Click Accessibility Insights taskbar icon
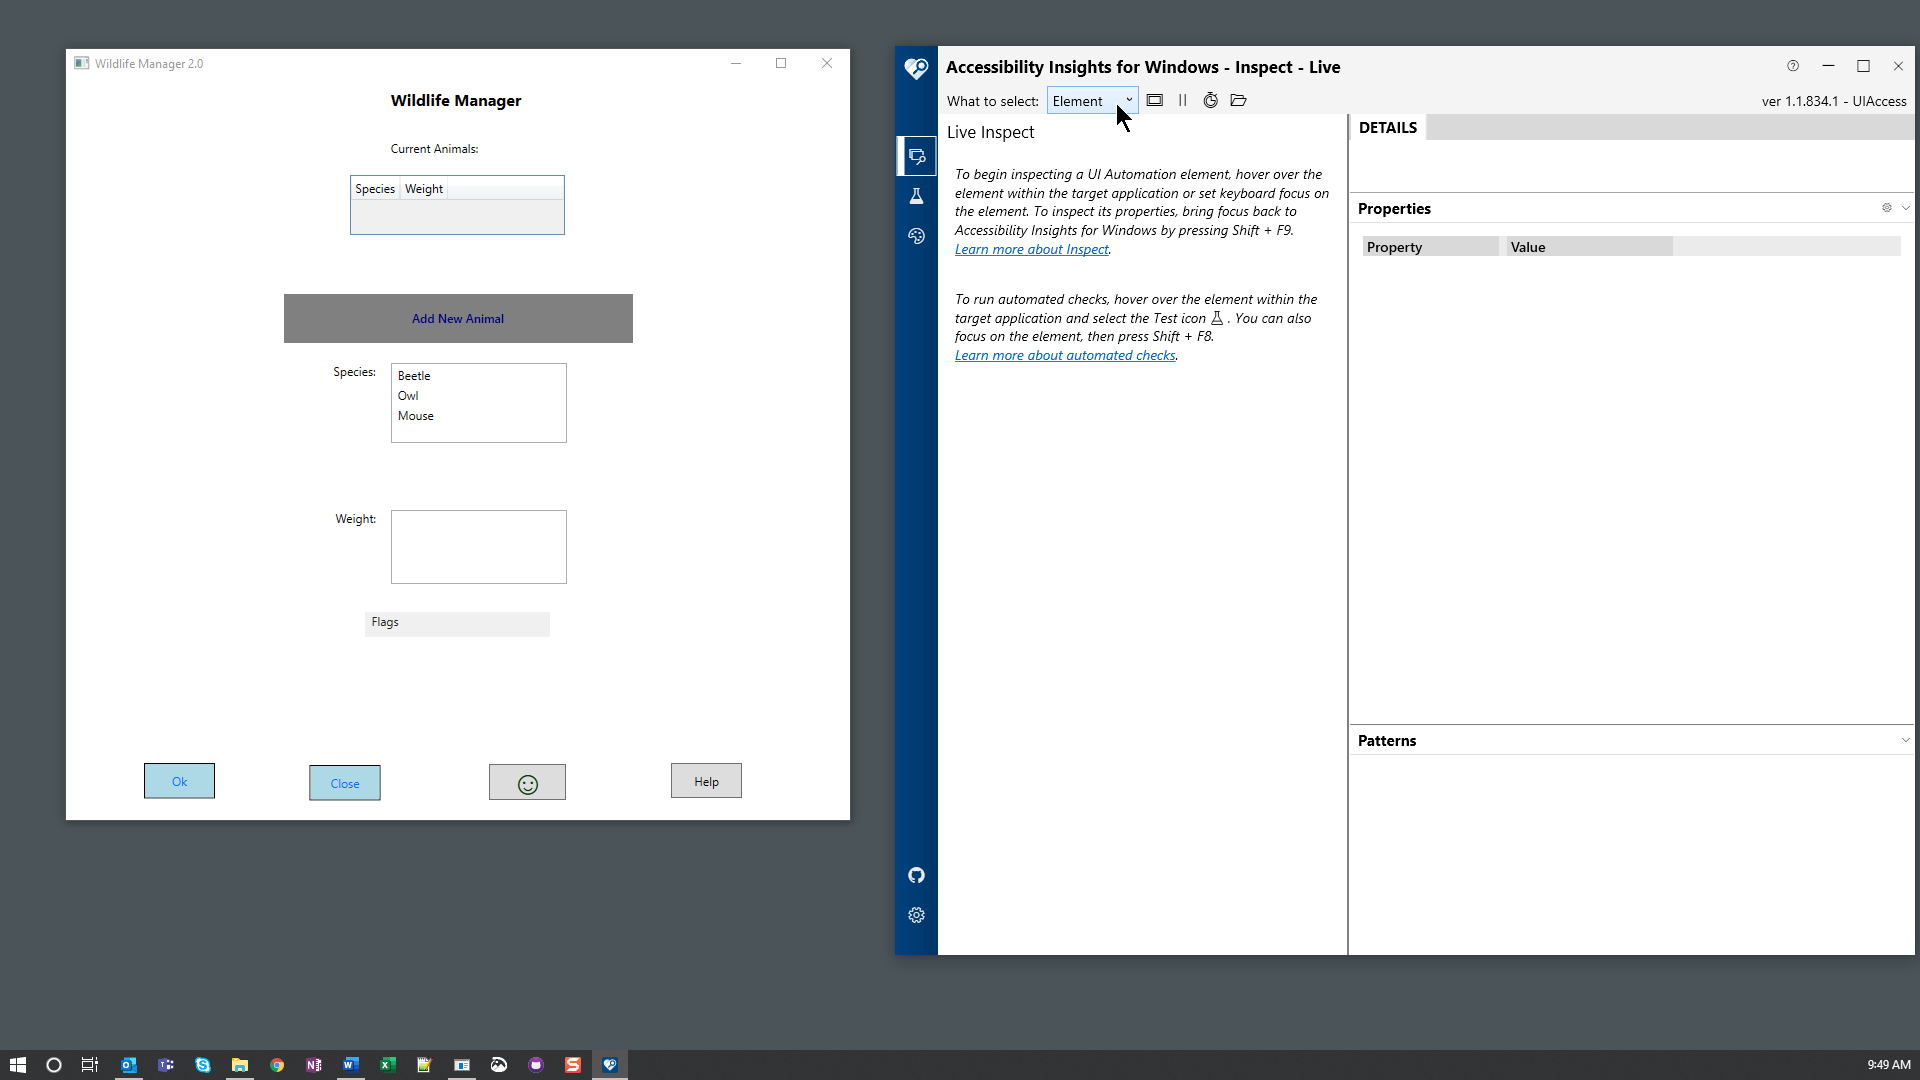 click(x=609, y=1065)
